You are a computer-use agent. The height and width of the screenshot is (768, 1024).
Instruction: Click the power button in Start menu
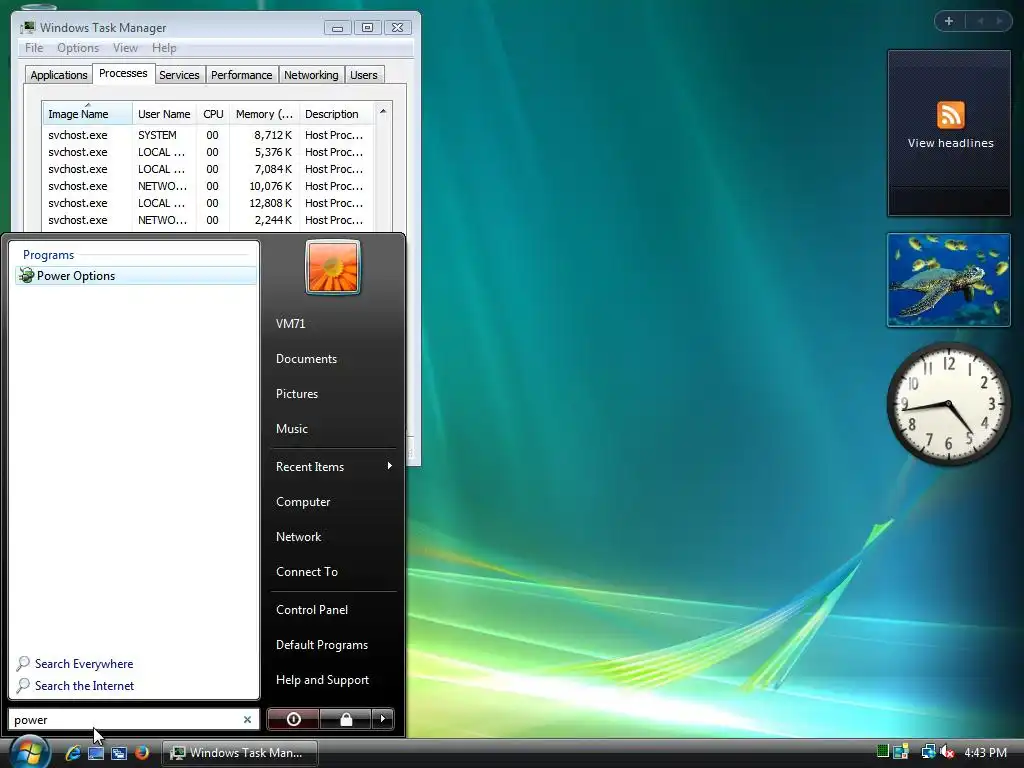(x=293, y=719)
